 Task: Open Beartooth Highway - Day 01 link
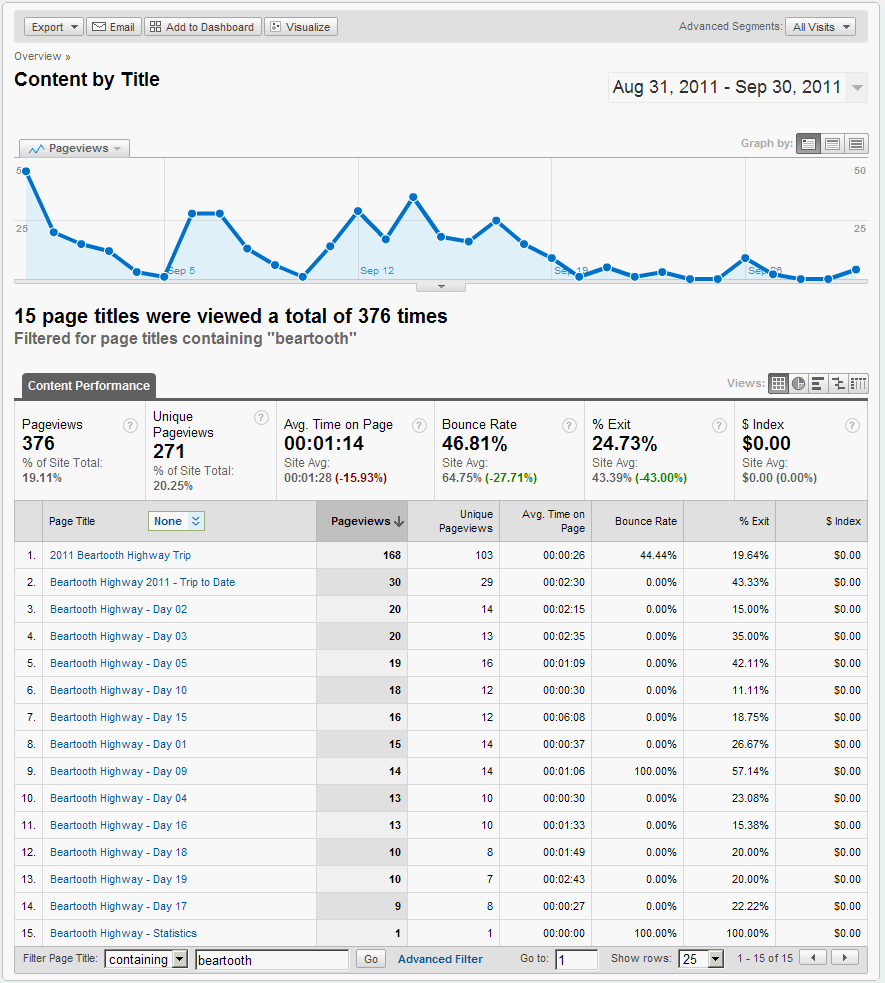click(118, 744)
